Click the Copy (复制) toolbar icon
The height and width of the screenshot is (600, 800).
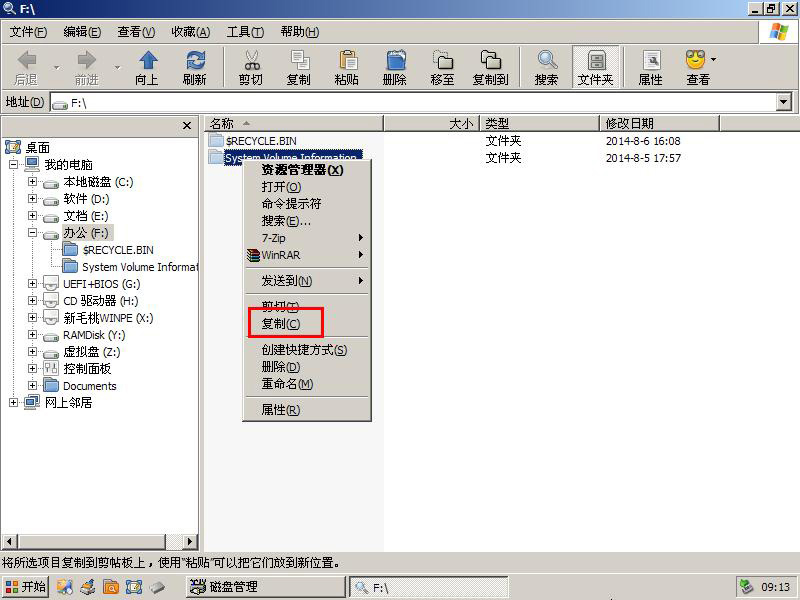tap(299, 67)
